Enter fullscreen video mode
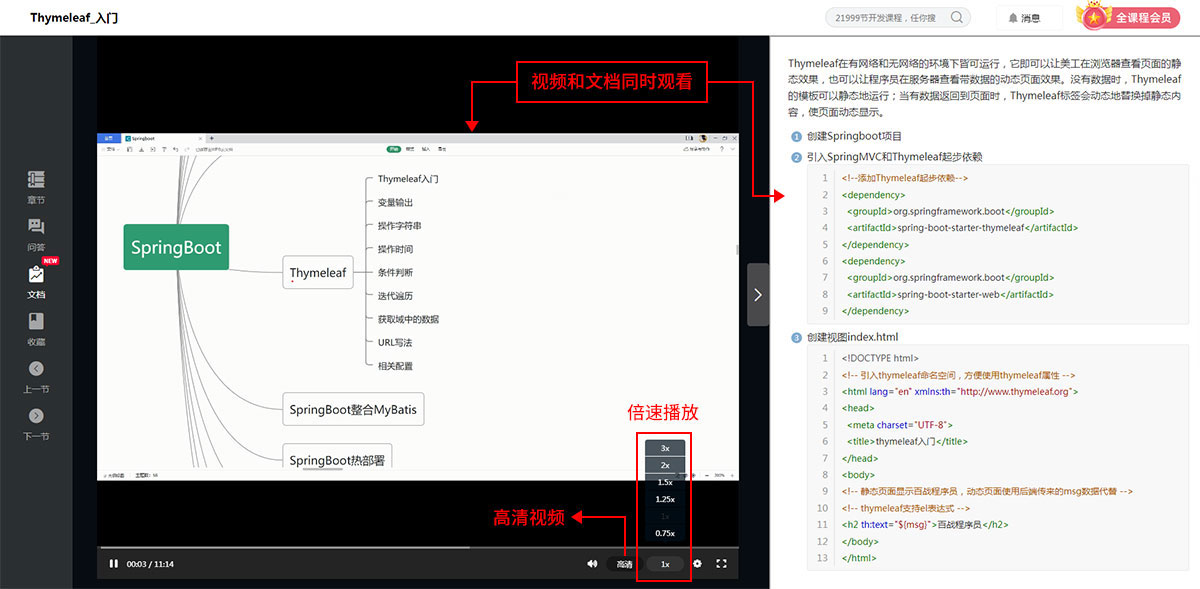The width and height of the screenshot is (1200, 589). (x=721, y=564)
